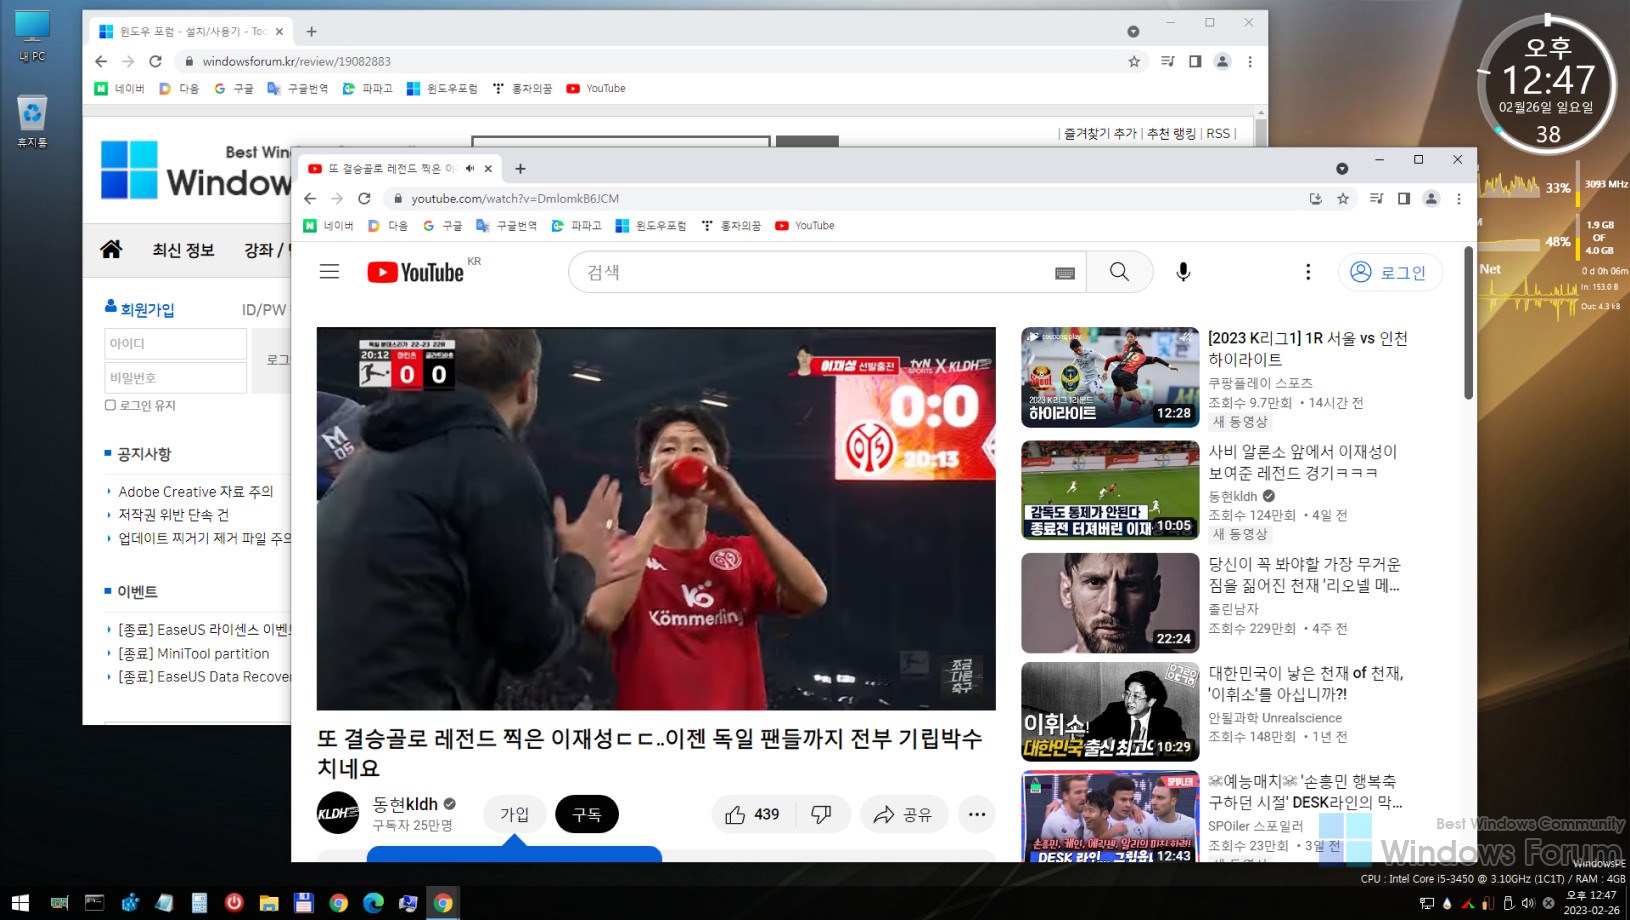Click the home icon on Windows Forum

[x=111, y=249]
